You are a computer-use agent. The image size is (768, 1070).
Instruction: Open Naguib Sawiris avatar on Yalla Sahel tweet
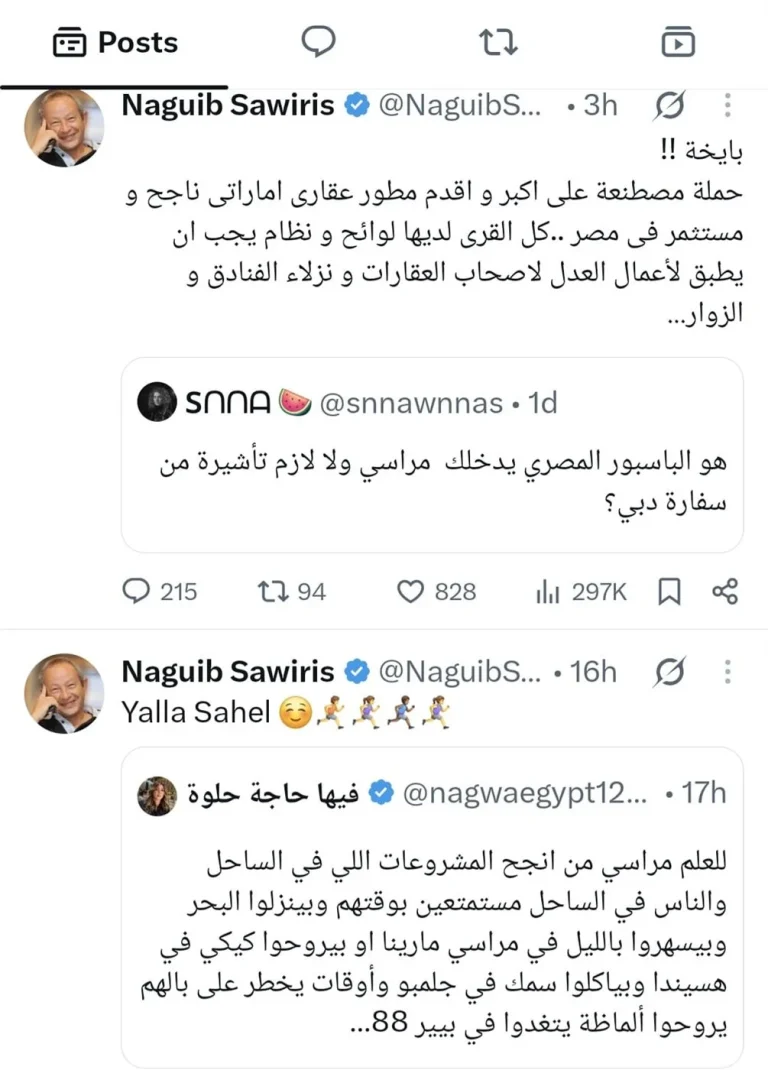[x=64, y=693]
